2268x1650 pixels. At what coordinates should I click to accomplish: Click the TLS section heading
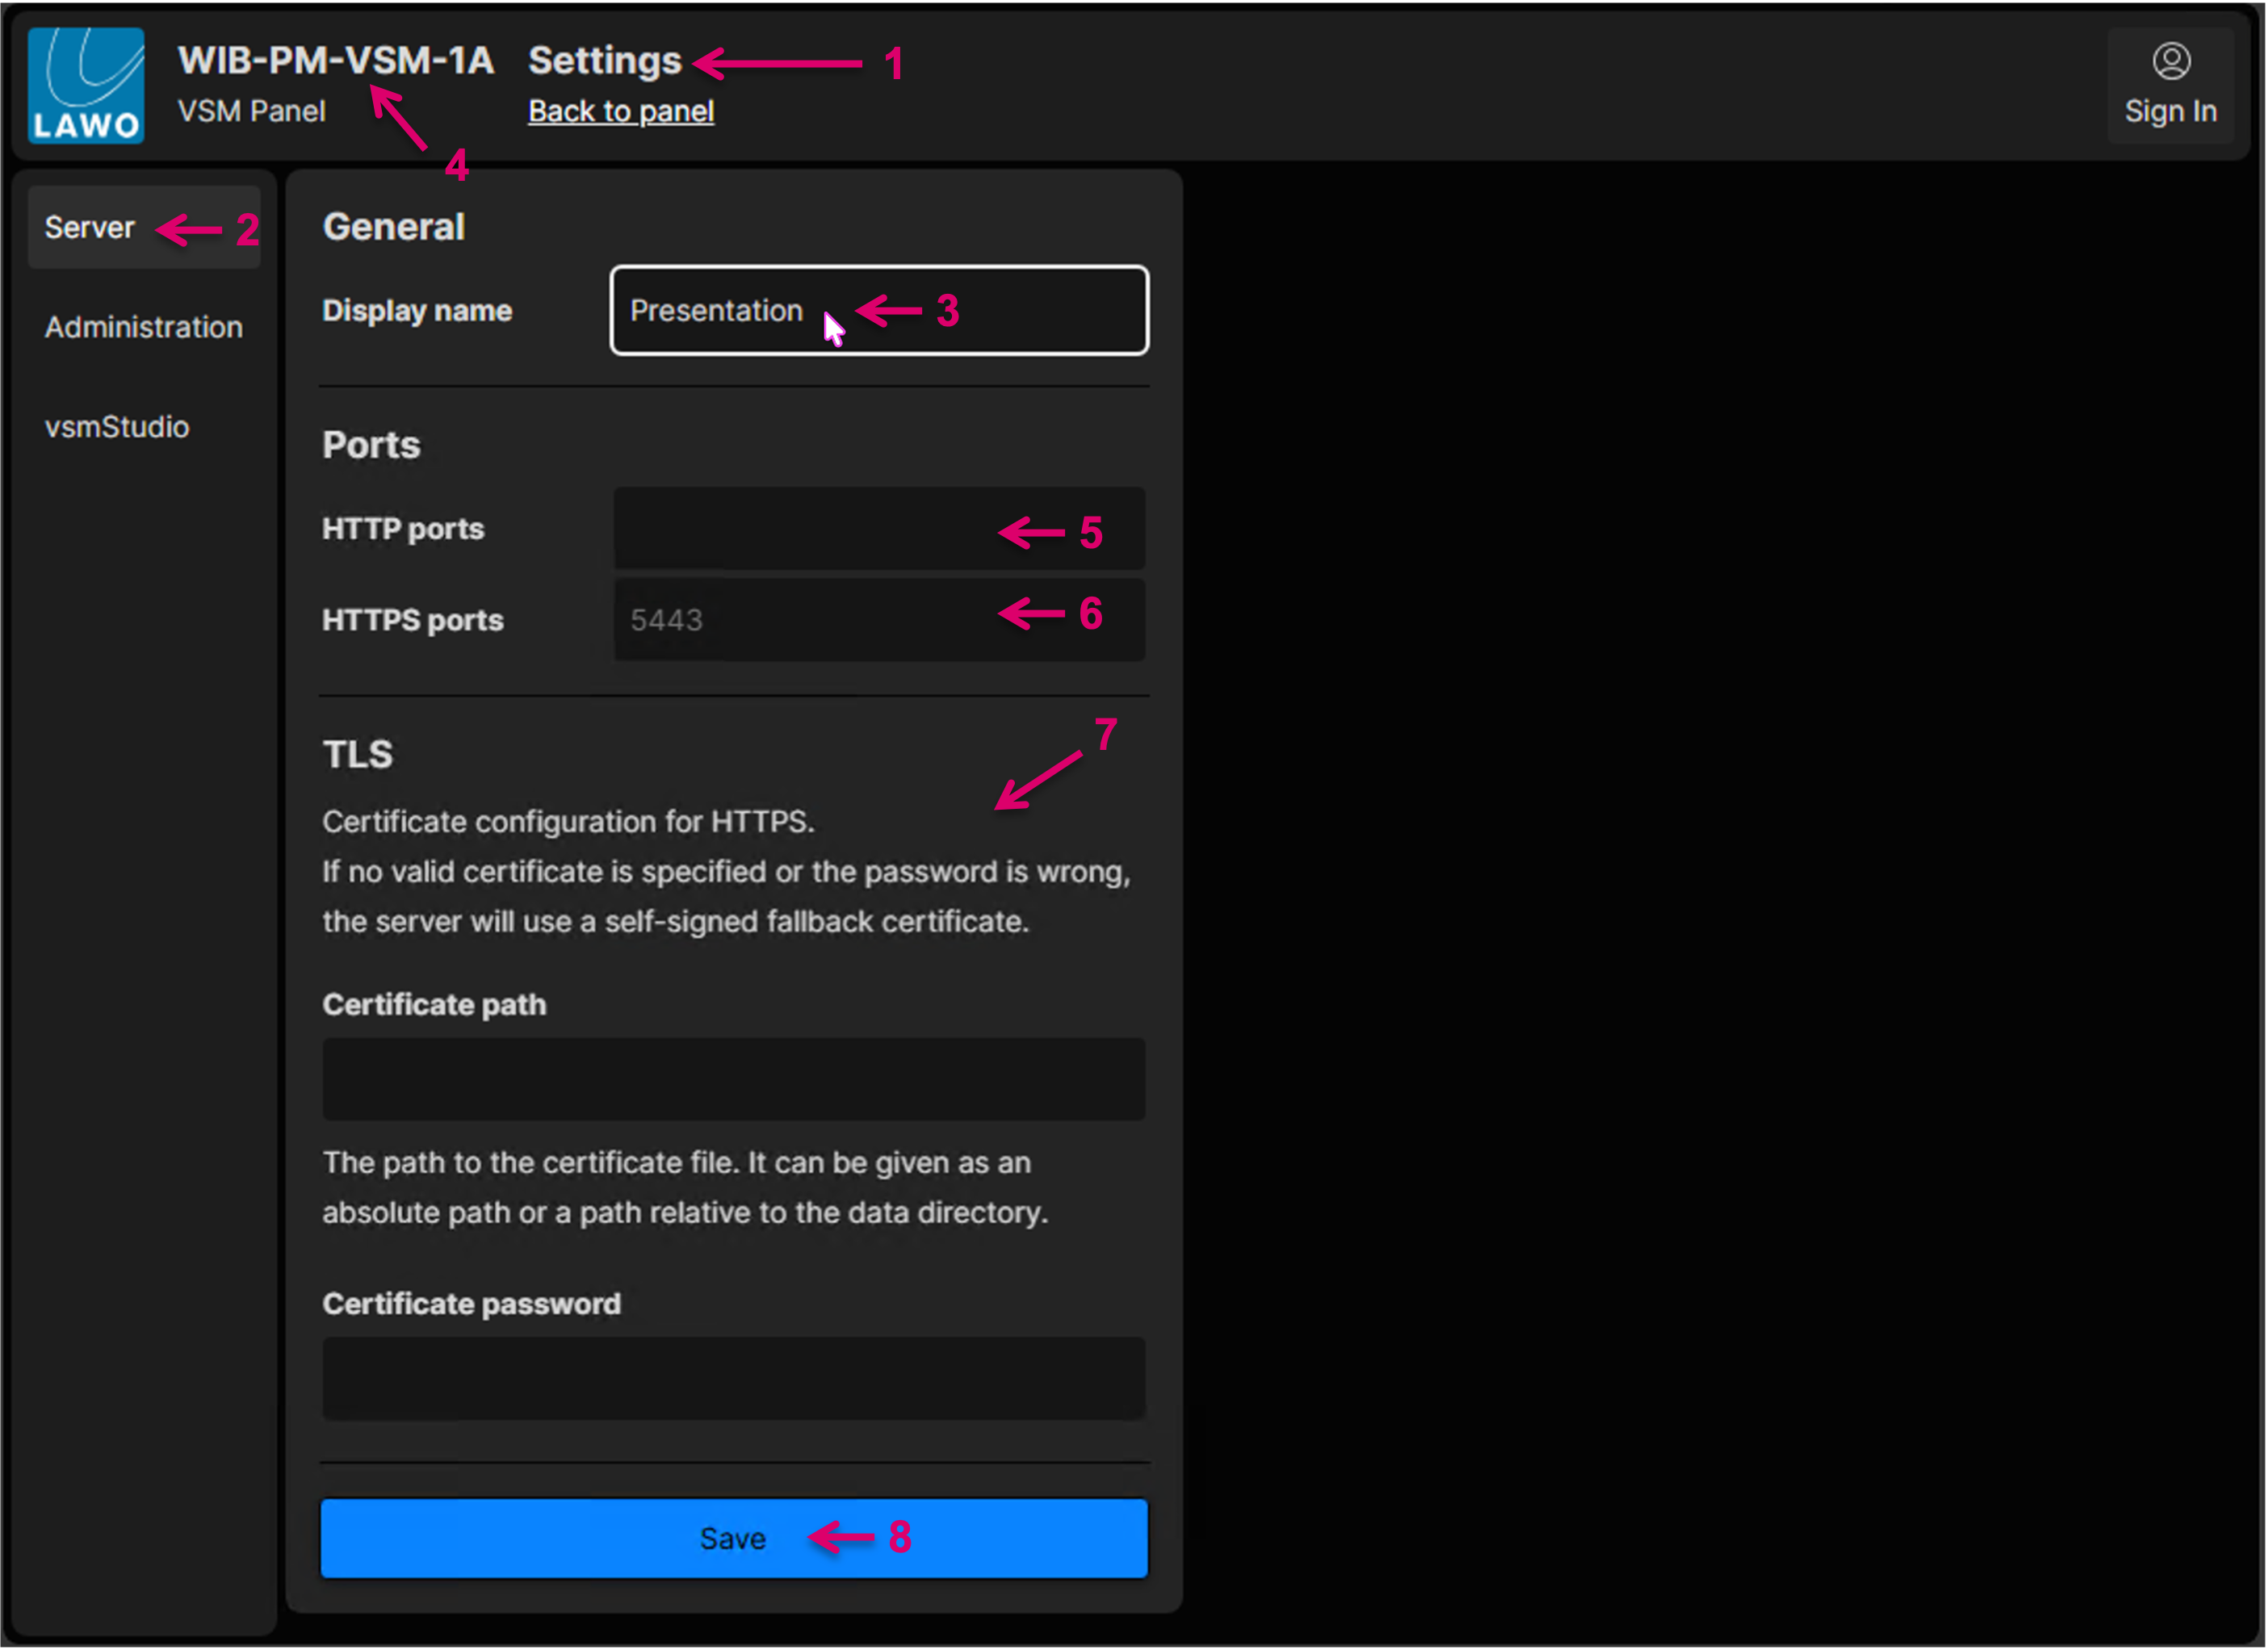[x=357, y=754]
